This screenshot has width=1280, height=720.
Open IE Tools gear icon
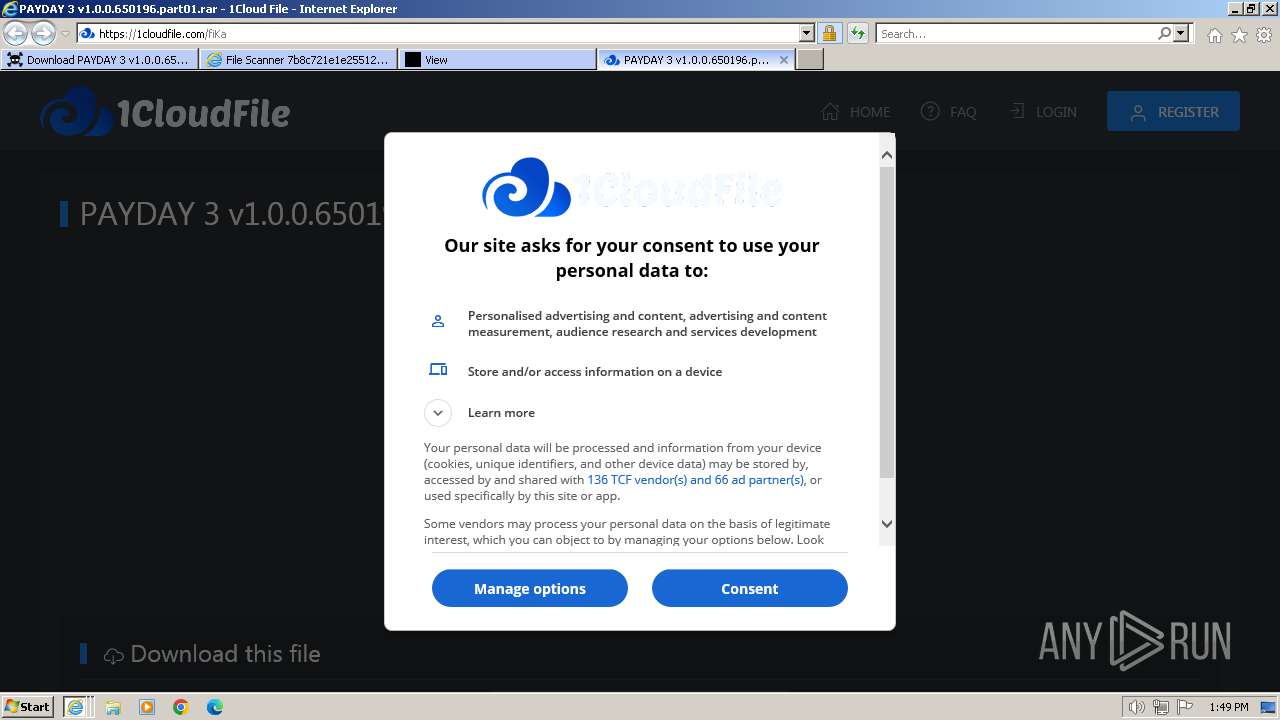pos(1263,35)
